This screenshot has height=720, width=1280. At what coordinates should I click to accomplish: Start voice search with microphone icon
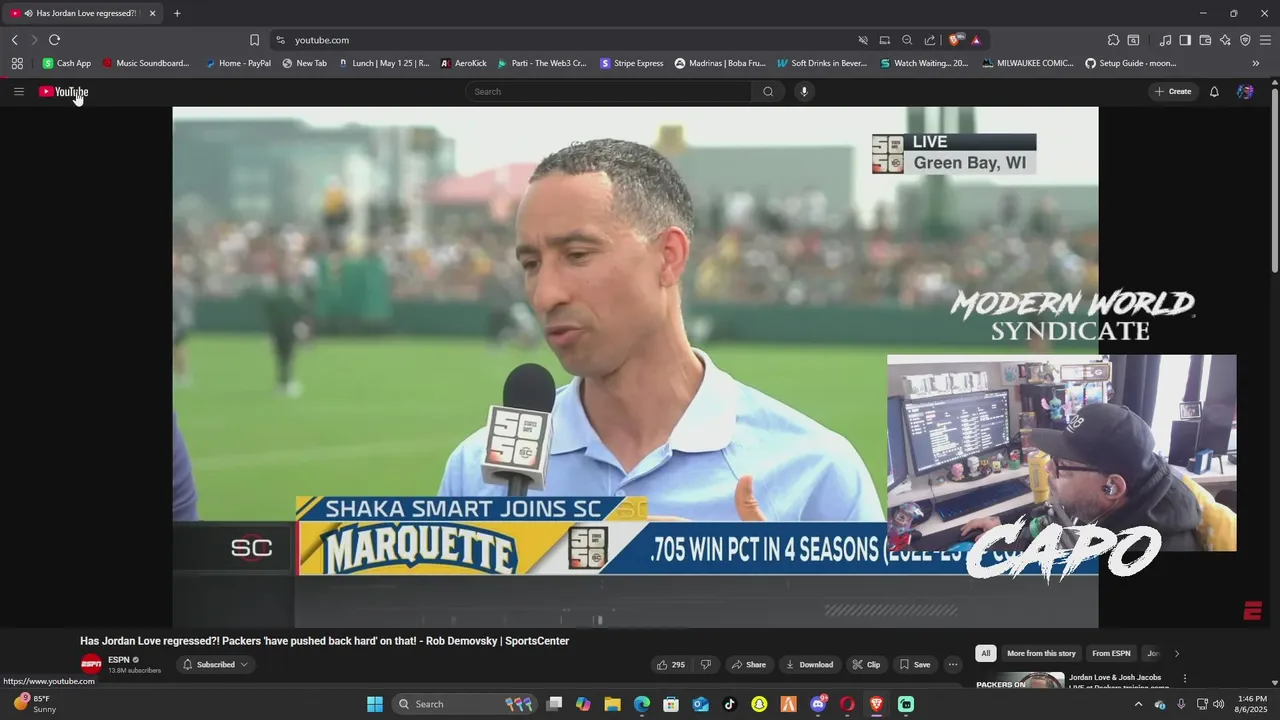tap(803, 91)
